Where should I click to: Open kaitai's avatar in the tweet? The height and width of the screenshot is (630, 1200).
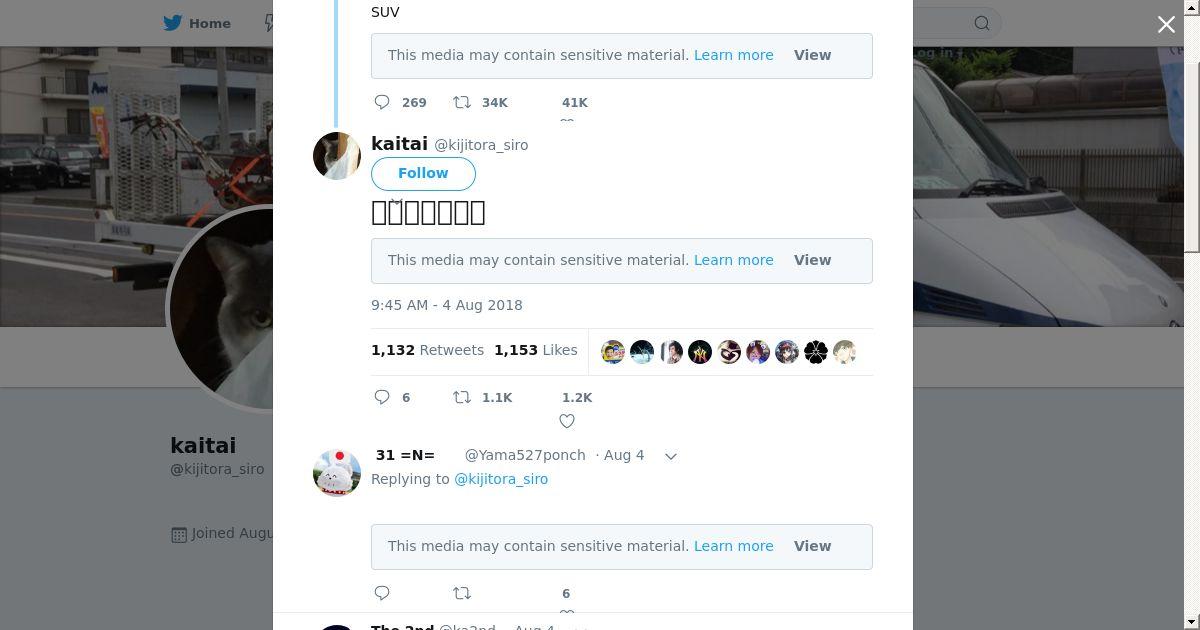tap(337, 156)
